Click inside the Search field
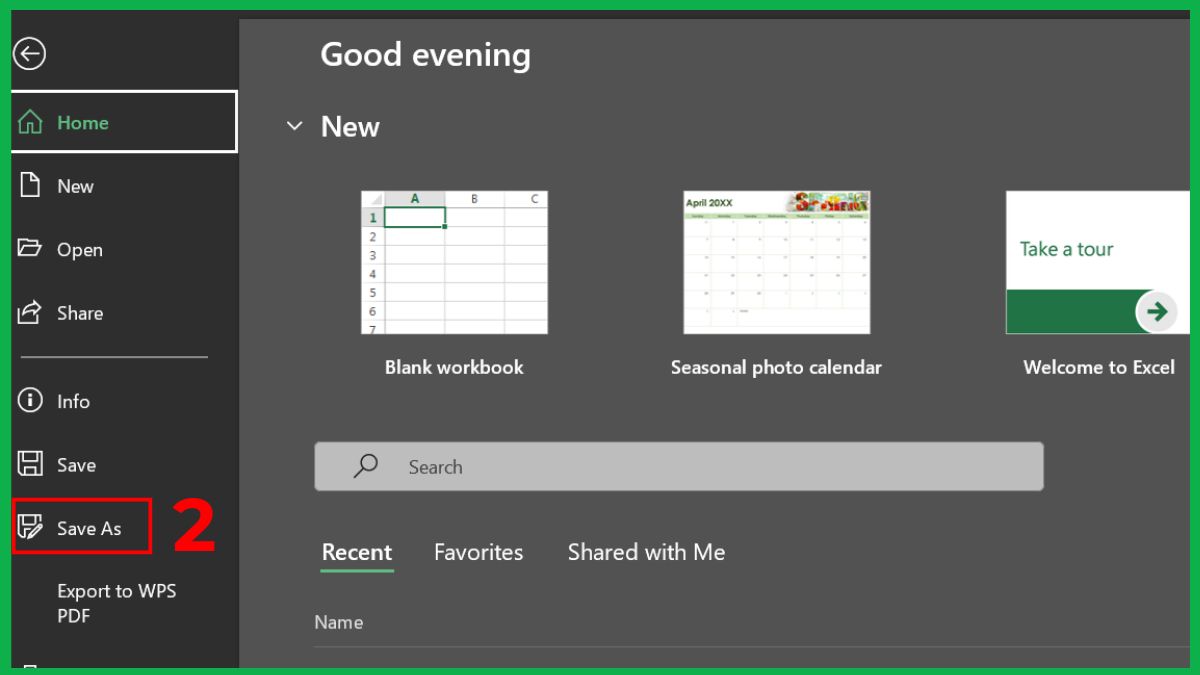The image size is (1200, 675). click(x=700, y=467)
